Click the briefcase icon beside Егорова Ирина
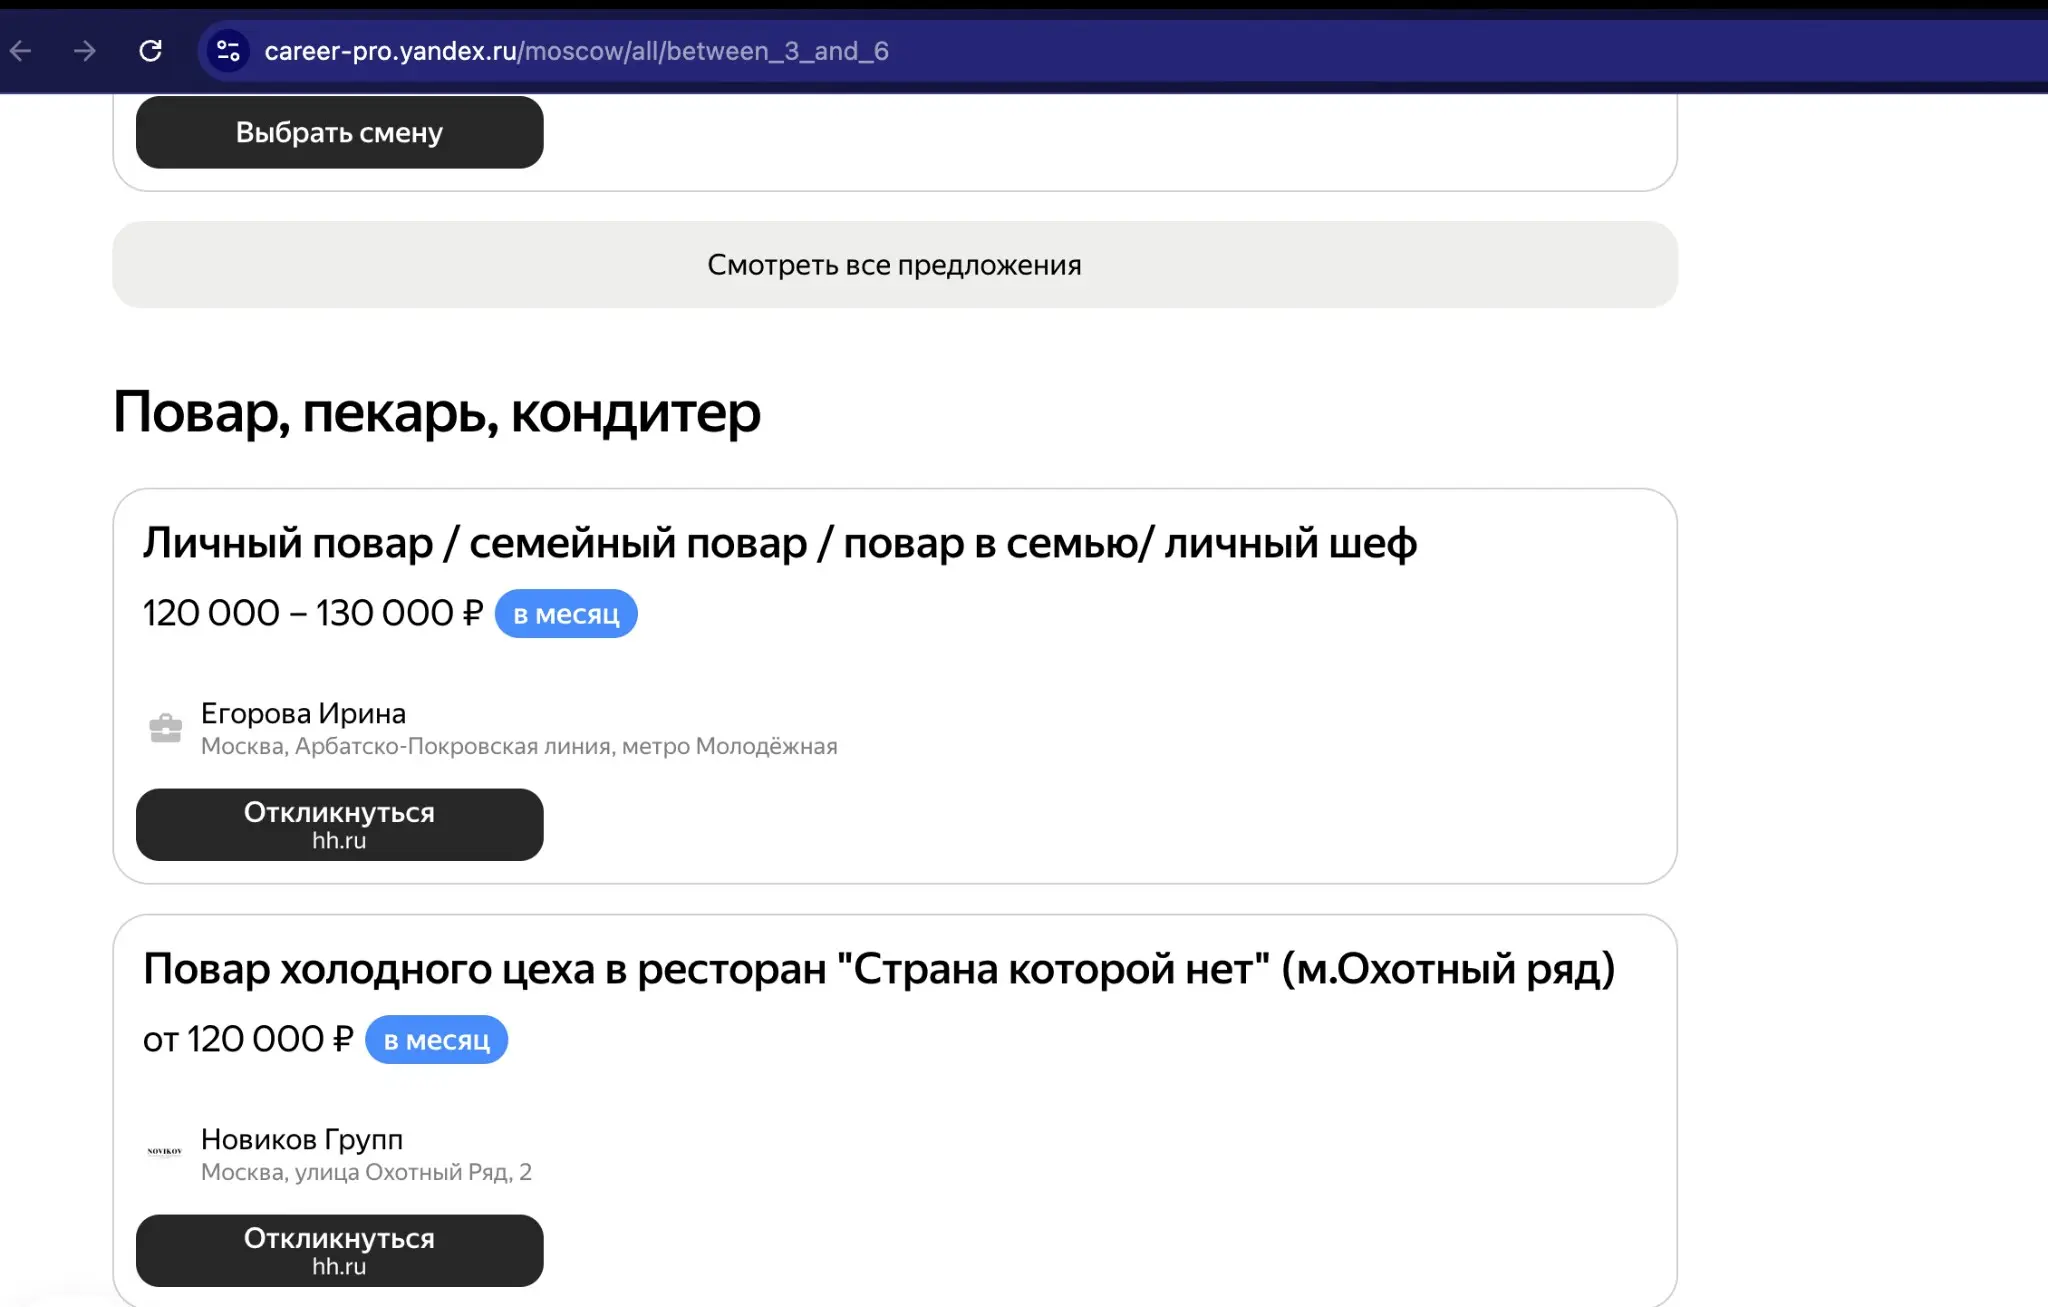Viewport: 2048px width, 1307px height. pos(166,728)
